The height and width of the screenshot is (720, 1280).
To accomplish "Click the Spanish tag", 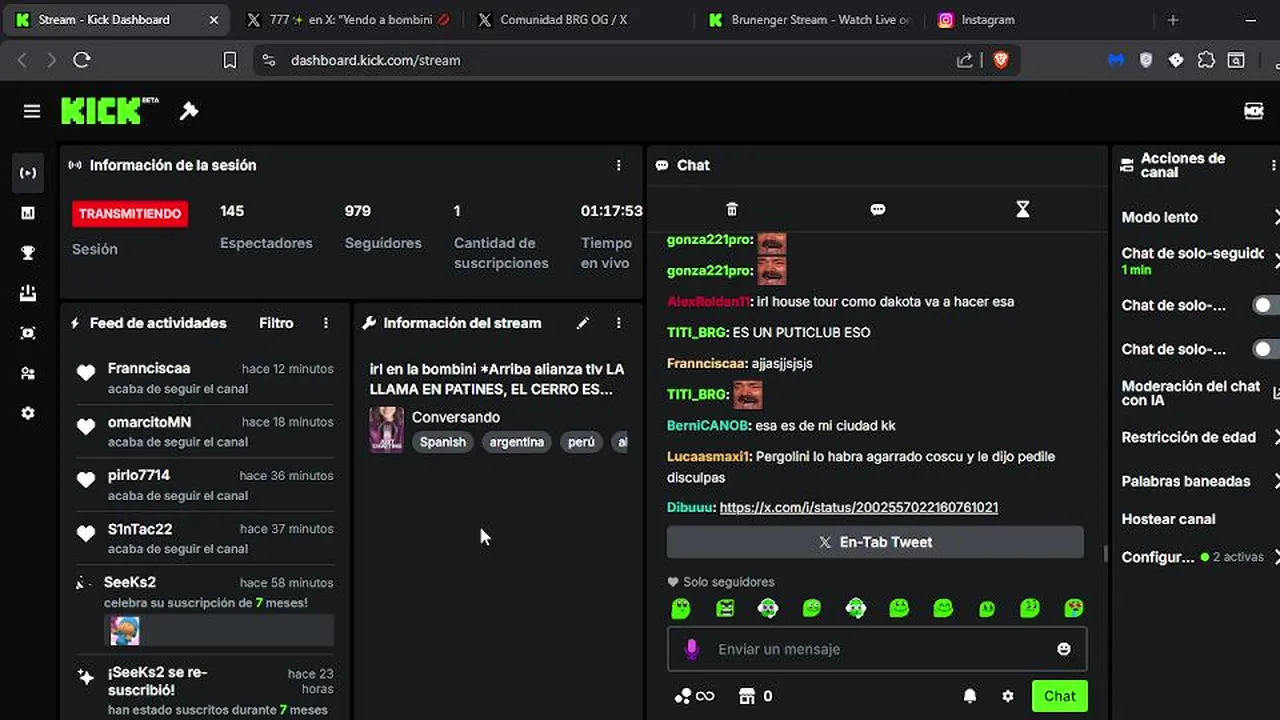I will coord(443,442).
